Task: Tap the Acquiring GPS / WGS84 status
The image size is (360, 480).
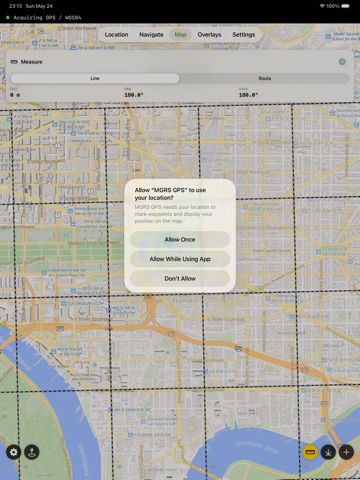Action: (47, 18)
